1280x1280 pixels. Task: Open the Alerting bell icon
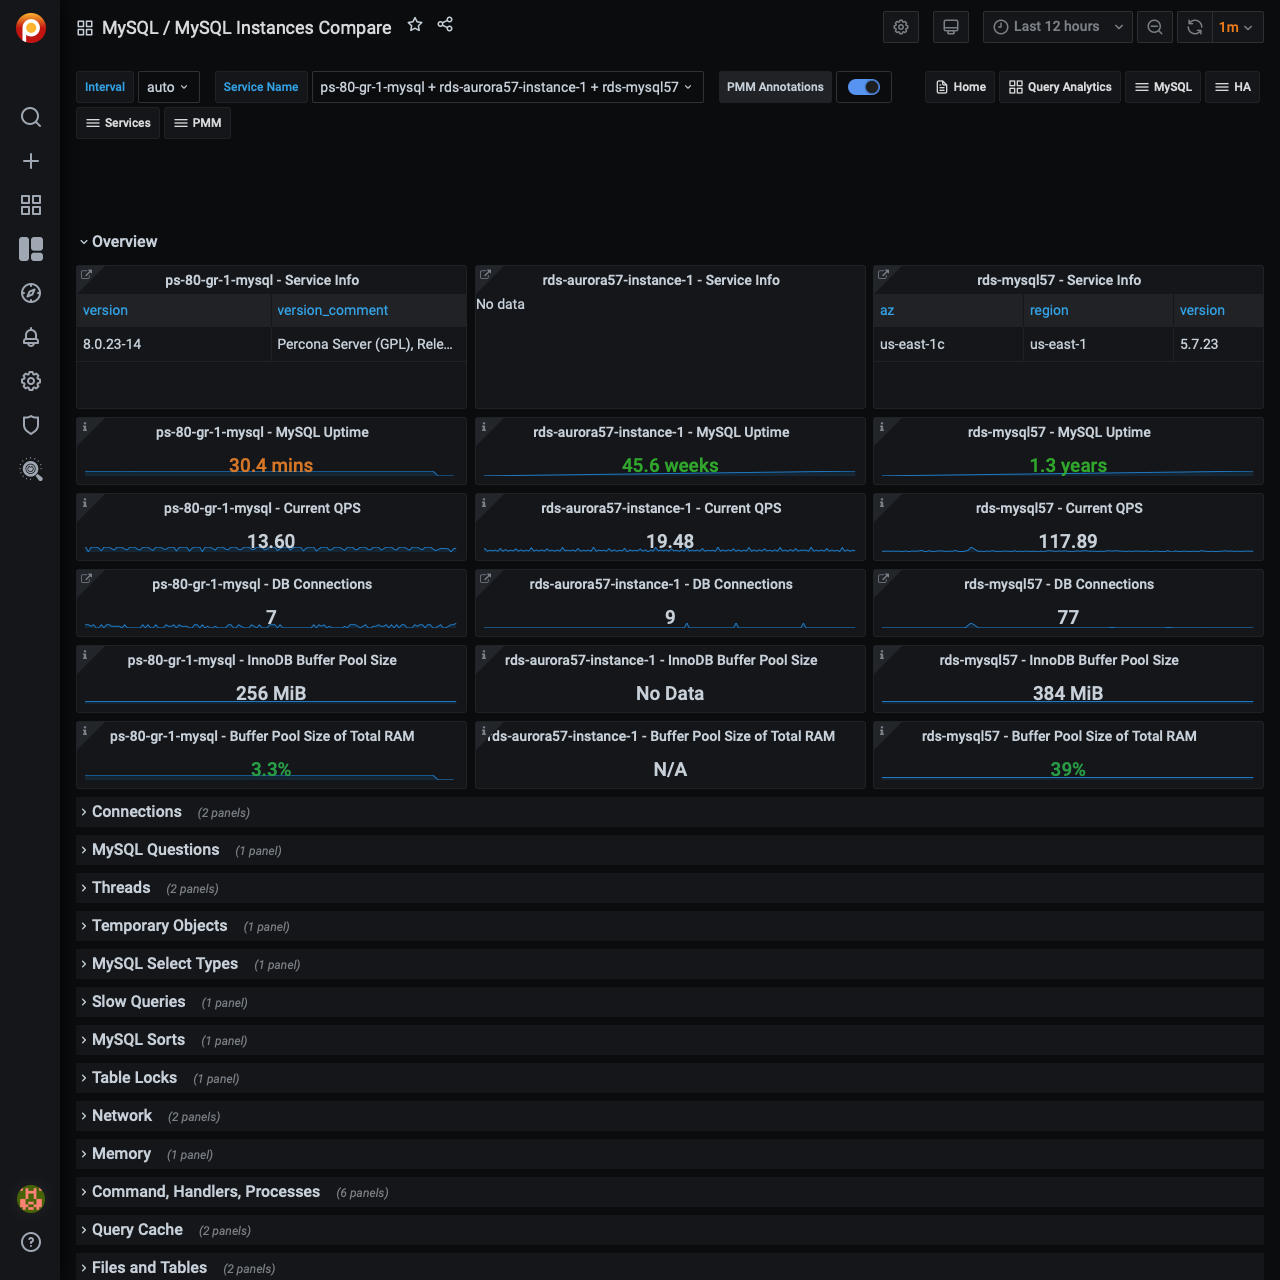click(31, 337)
